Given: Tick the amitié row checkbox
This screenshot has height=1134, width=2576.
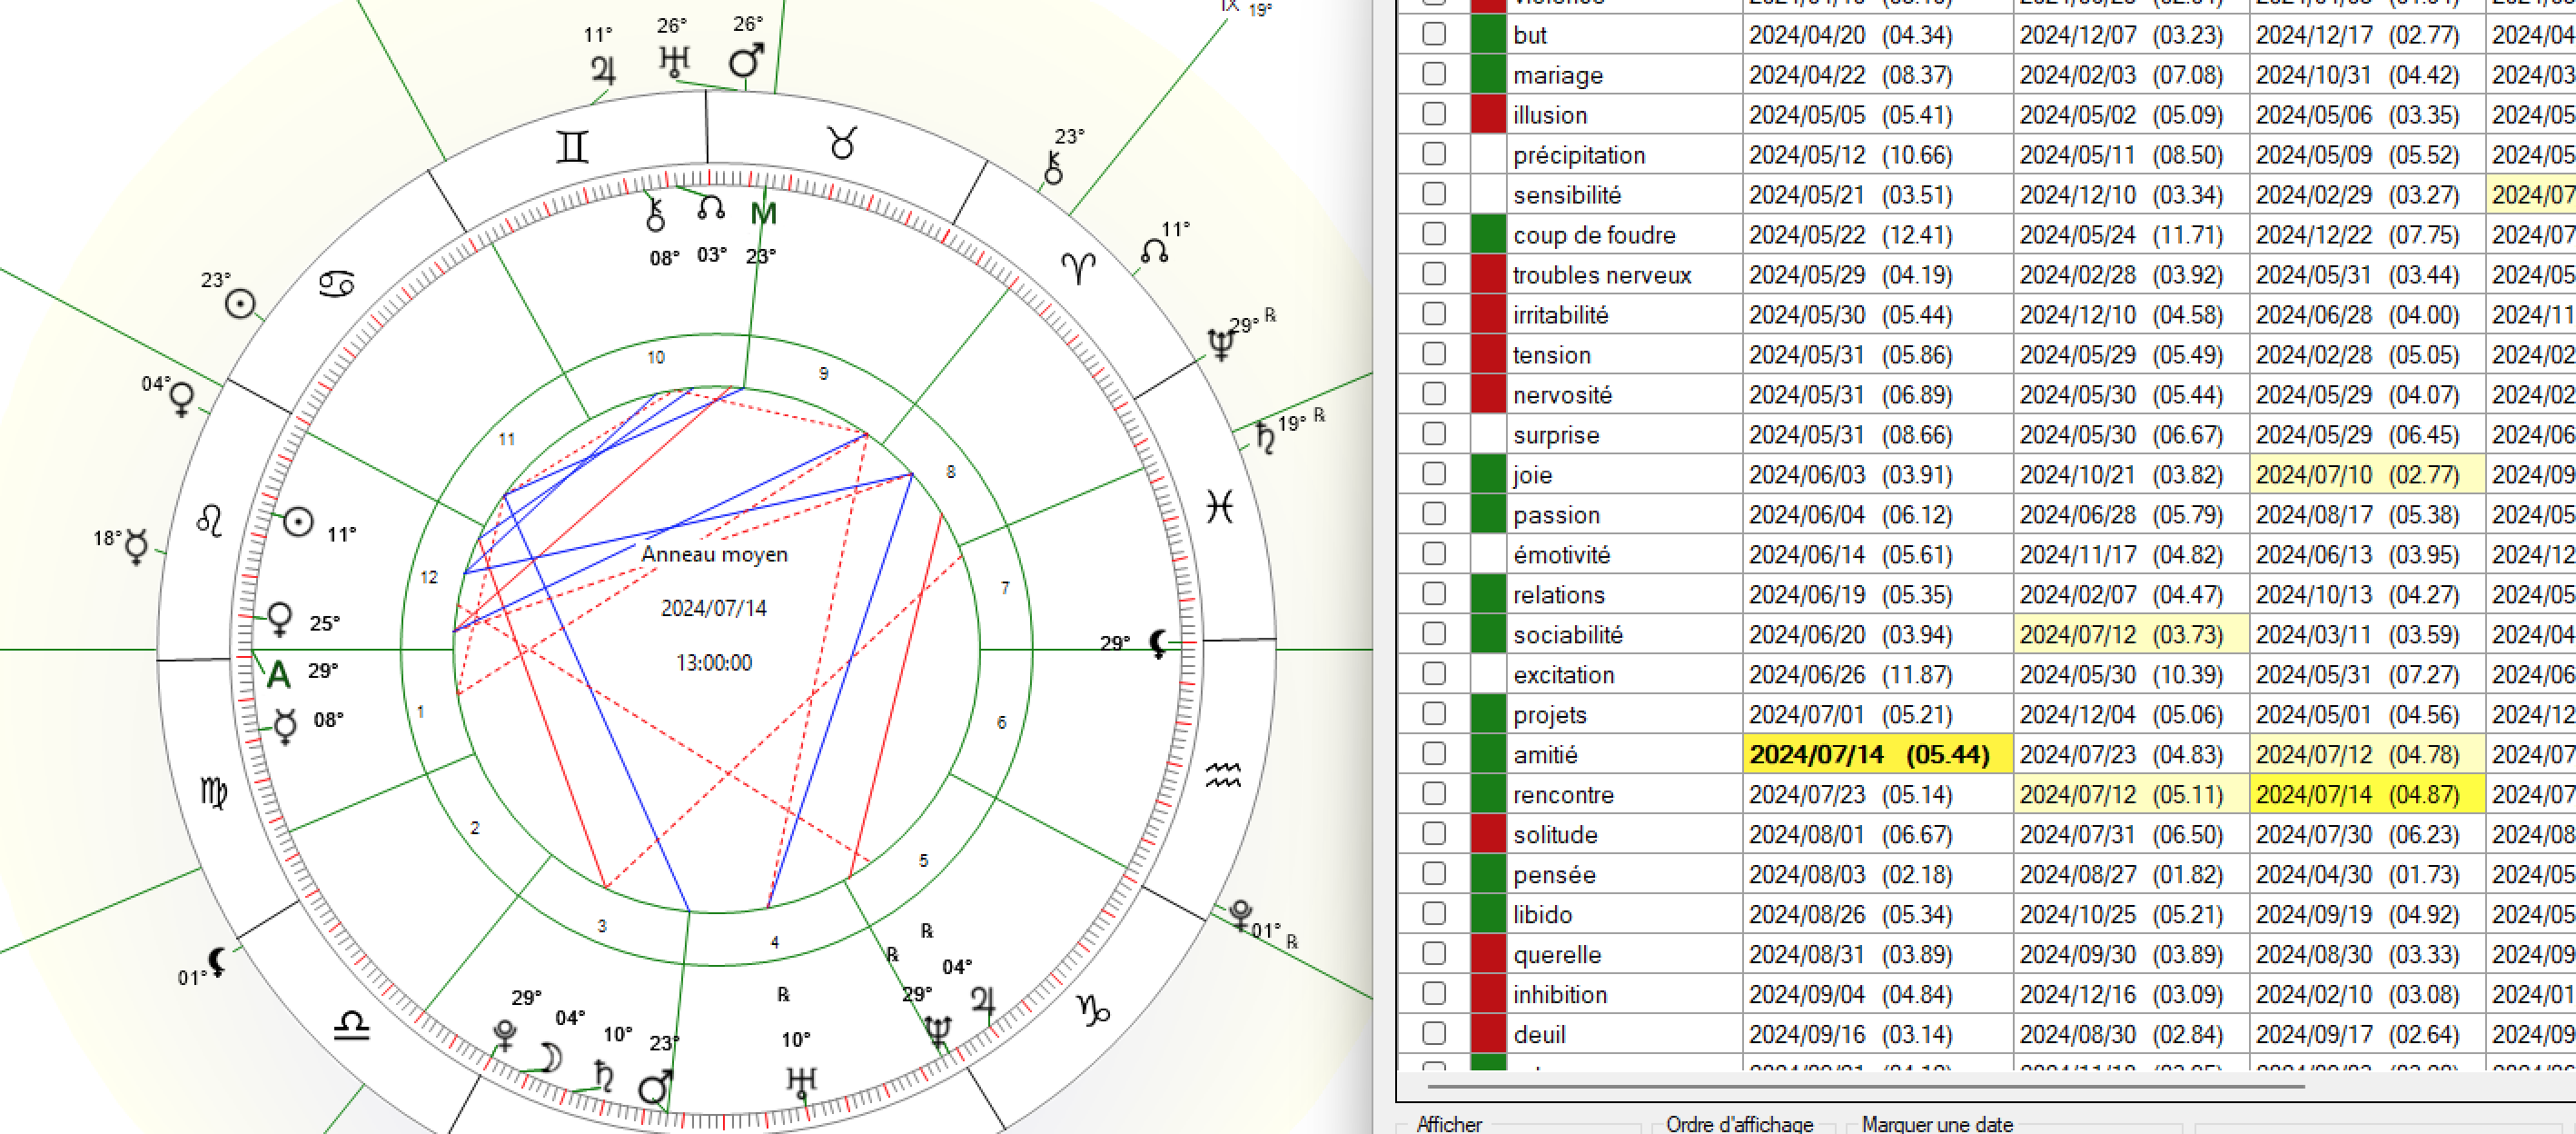Looking at the screenshot, I should (1432, 754).
